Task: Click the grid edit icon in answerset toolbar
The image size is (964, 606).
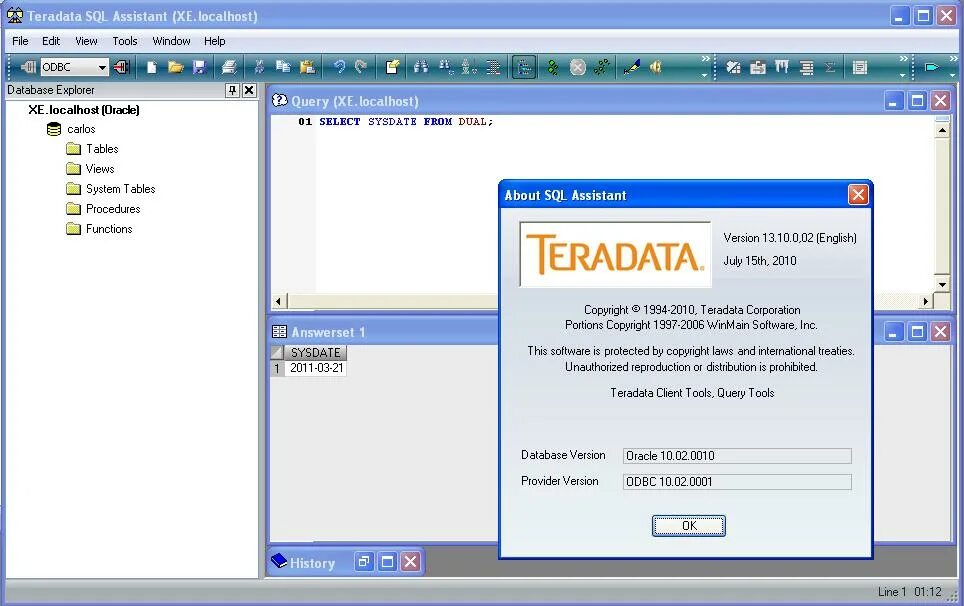Action: [733, 67]
